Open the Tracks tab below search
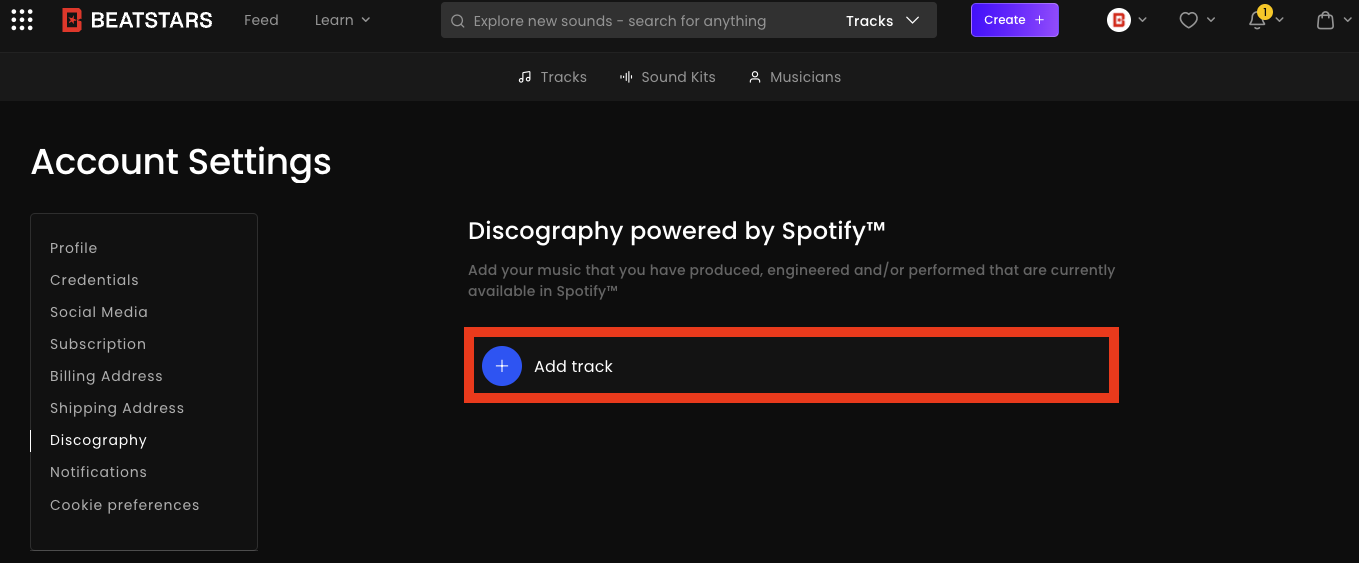 552,77
